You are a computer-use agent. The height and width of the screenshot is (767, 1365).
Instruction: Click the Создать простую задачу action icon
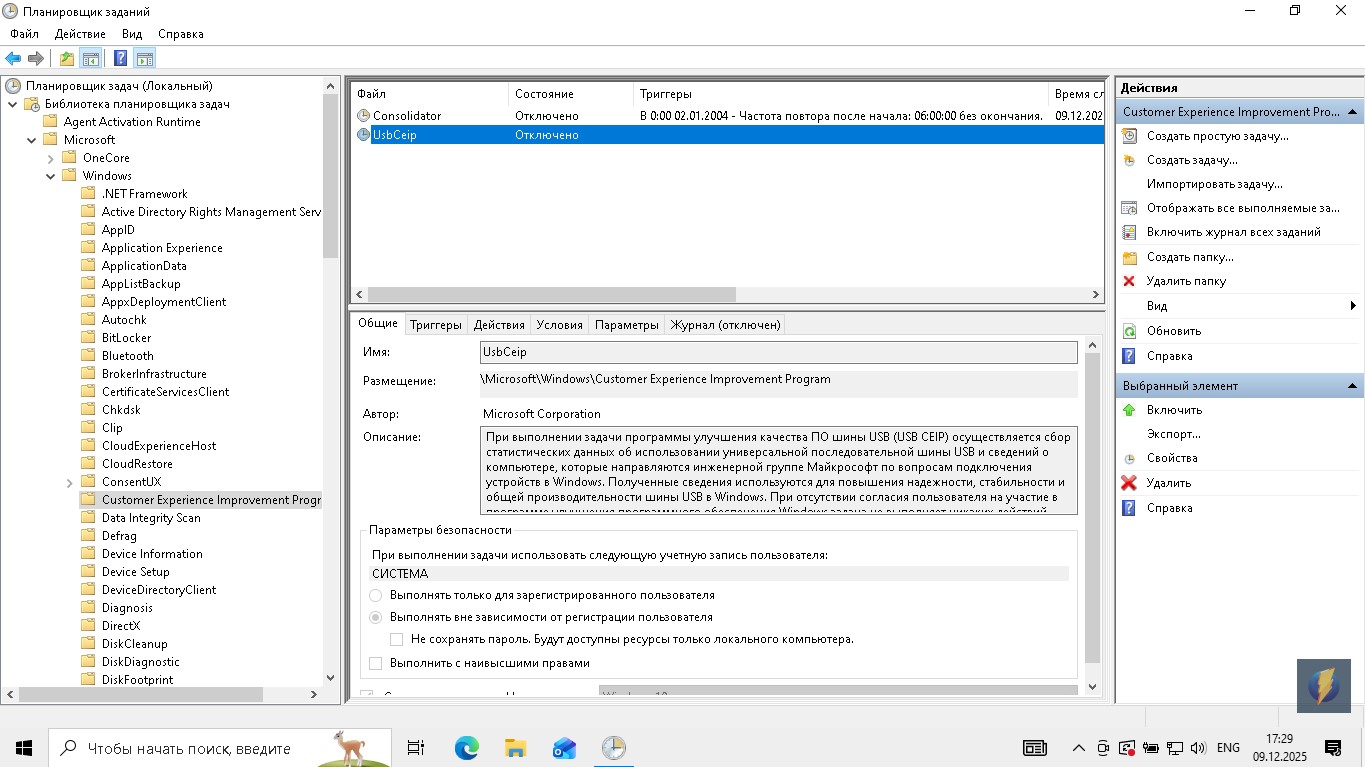1129,136
